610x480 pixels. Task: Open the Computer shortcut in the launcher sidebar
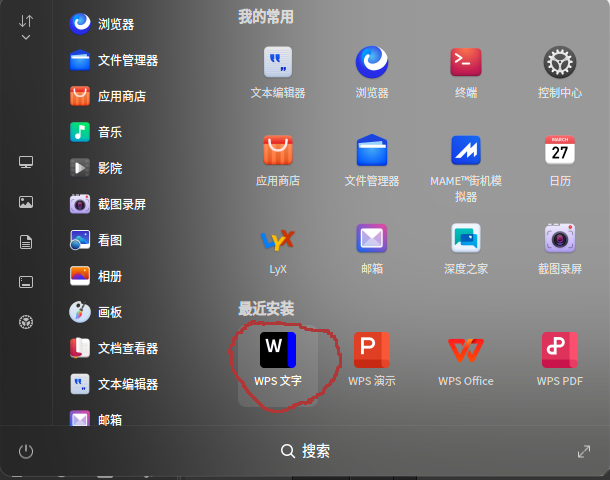[26, 162]
